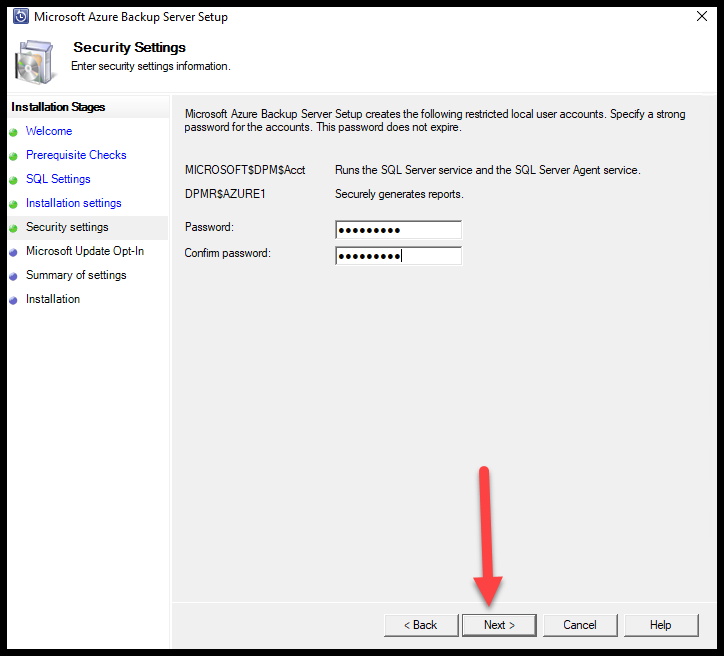Viewport: 724px width, 656px height.
Task: Click the MICROSOFT$DPM$Acct account name
Action: 245,170
